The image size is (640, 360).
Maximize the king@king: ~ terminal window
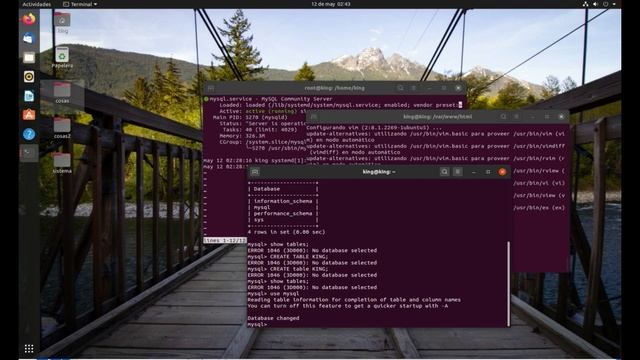488,172
